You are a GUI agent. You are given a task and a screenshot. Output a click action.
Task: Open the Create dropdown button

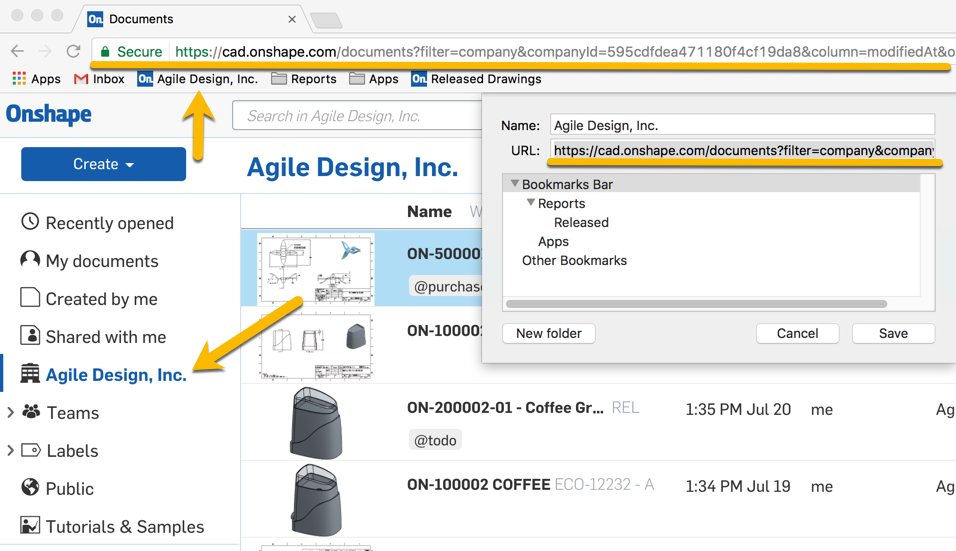104,164
